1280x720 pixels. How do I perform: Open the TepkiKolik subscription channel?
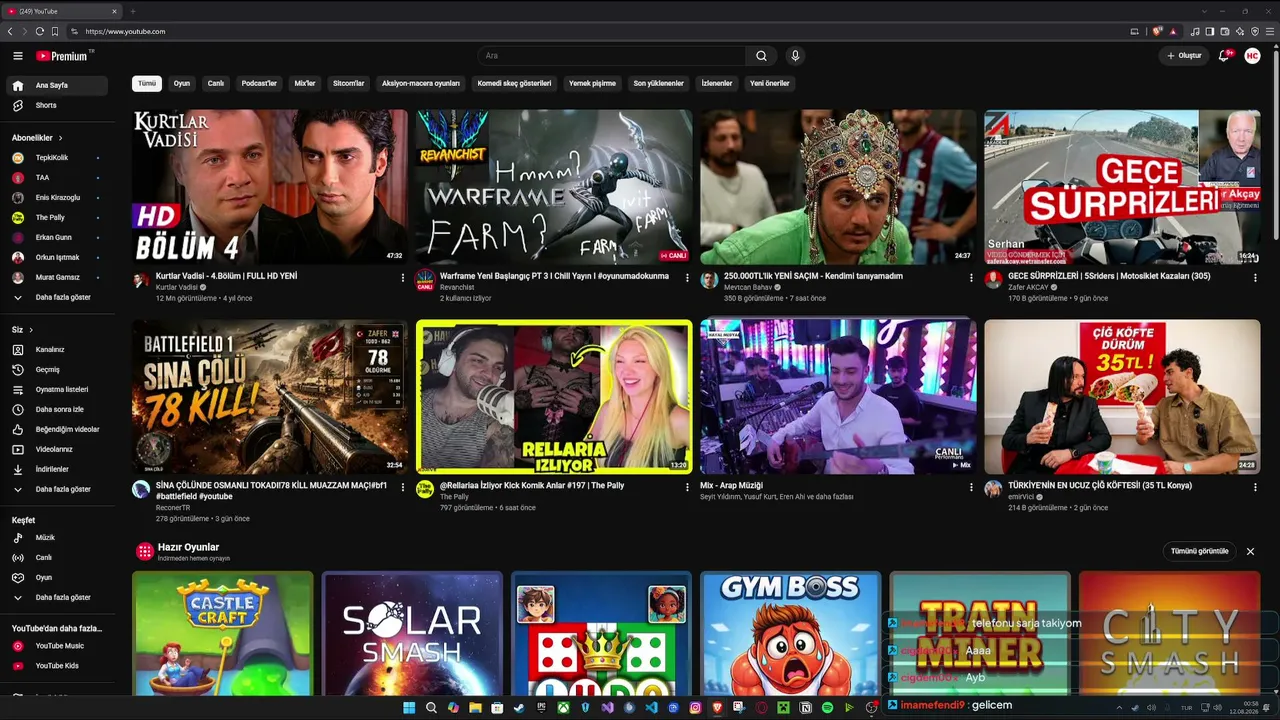coord(58,157)
